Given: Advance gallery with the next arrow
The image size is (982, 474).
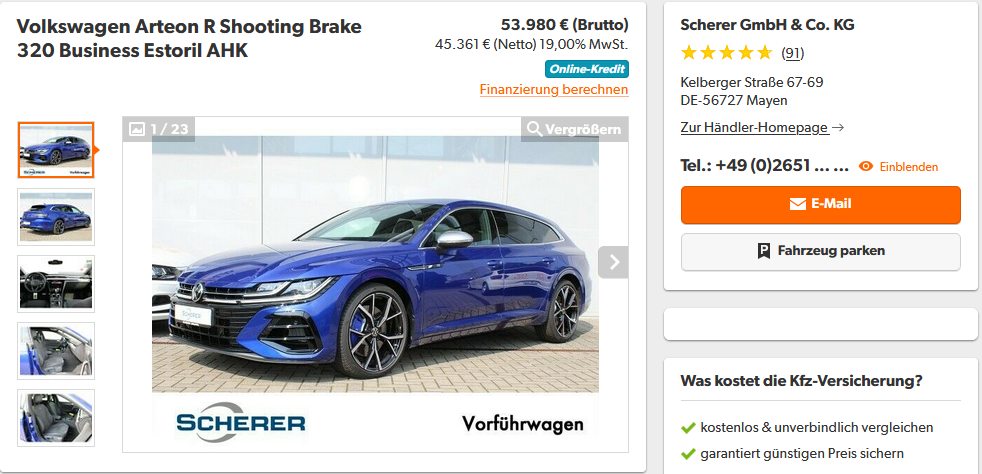Looking at the screenshot, I should [x=613, y=262].
